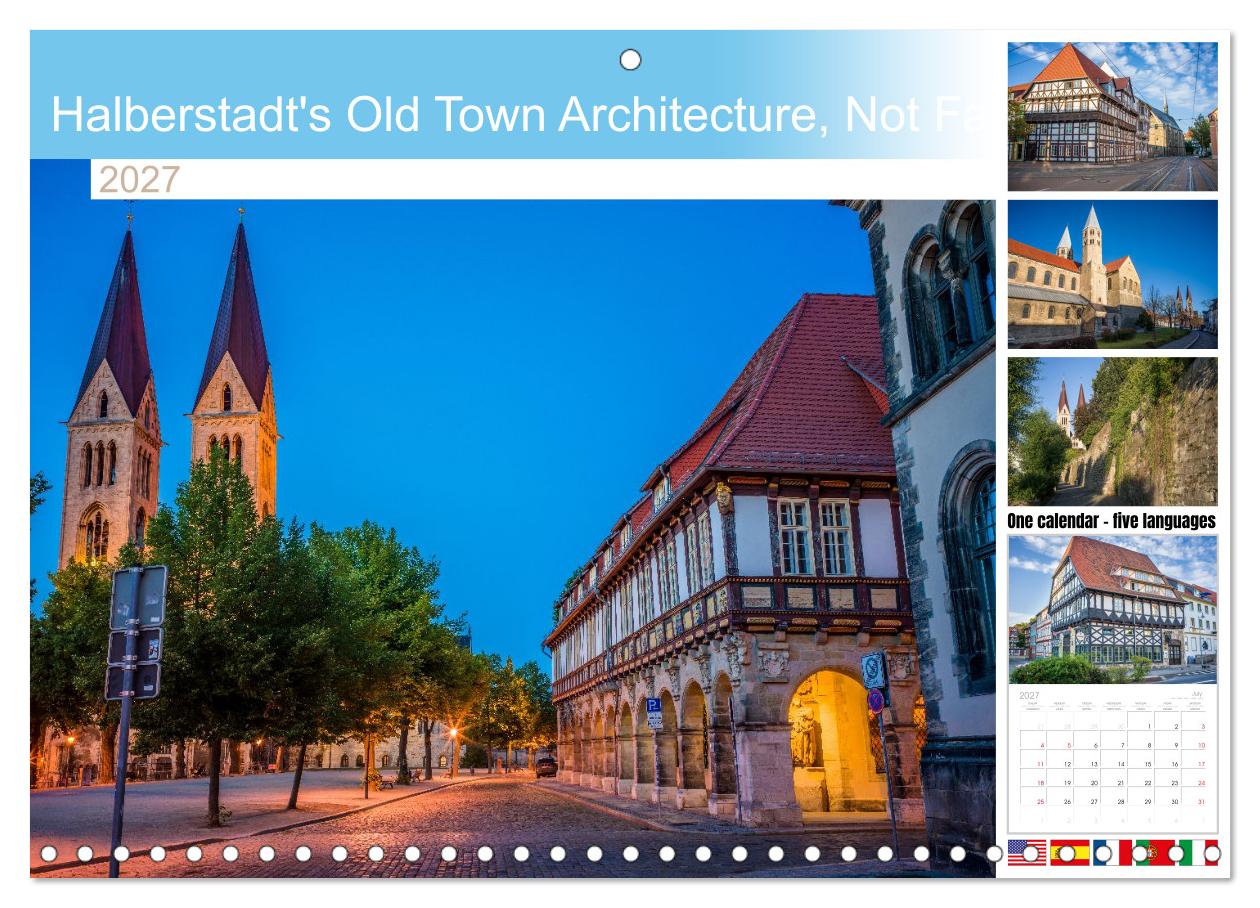Select day 31 in the July grid
Viewport: 1260px width, 908px height.
(1202, 802)
